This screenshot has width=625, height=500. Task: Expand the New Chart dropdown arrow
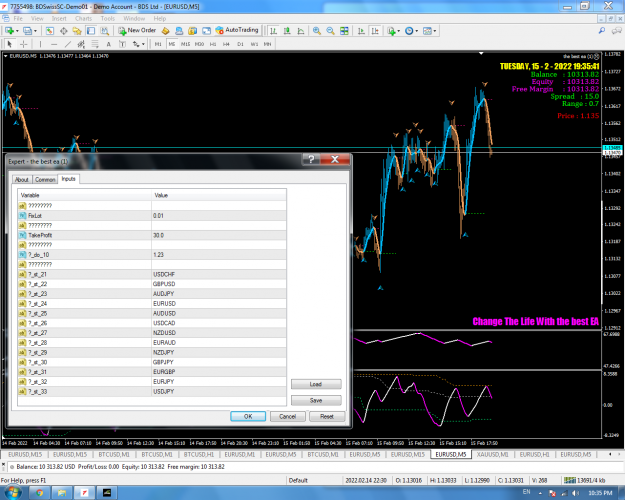(x=17, y=31)
